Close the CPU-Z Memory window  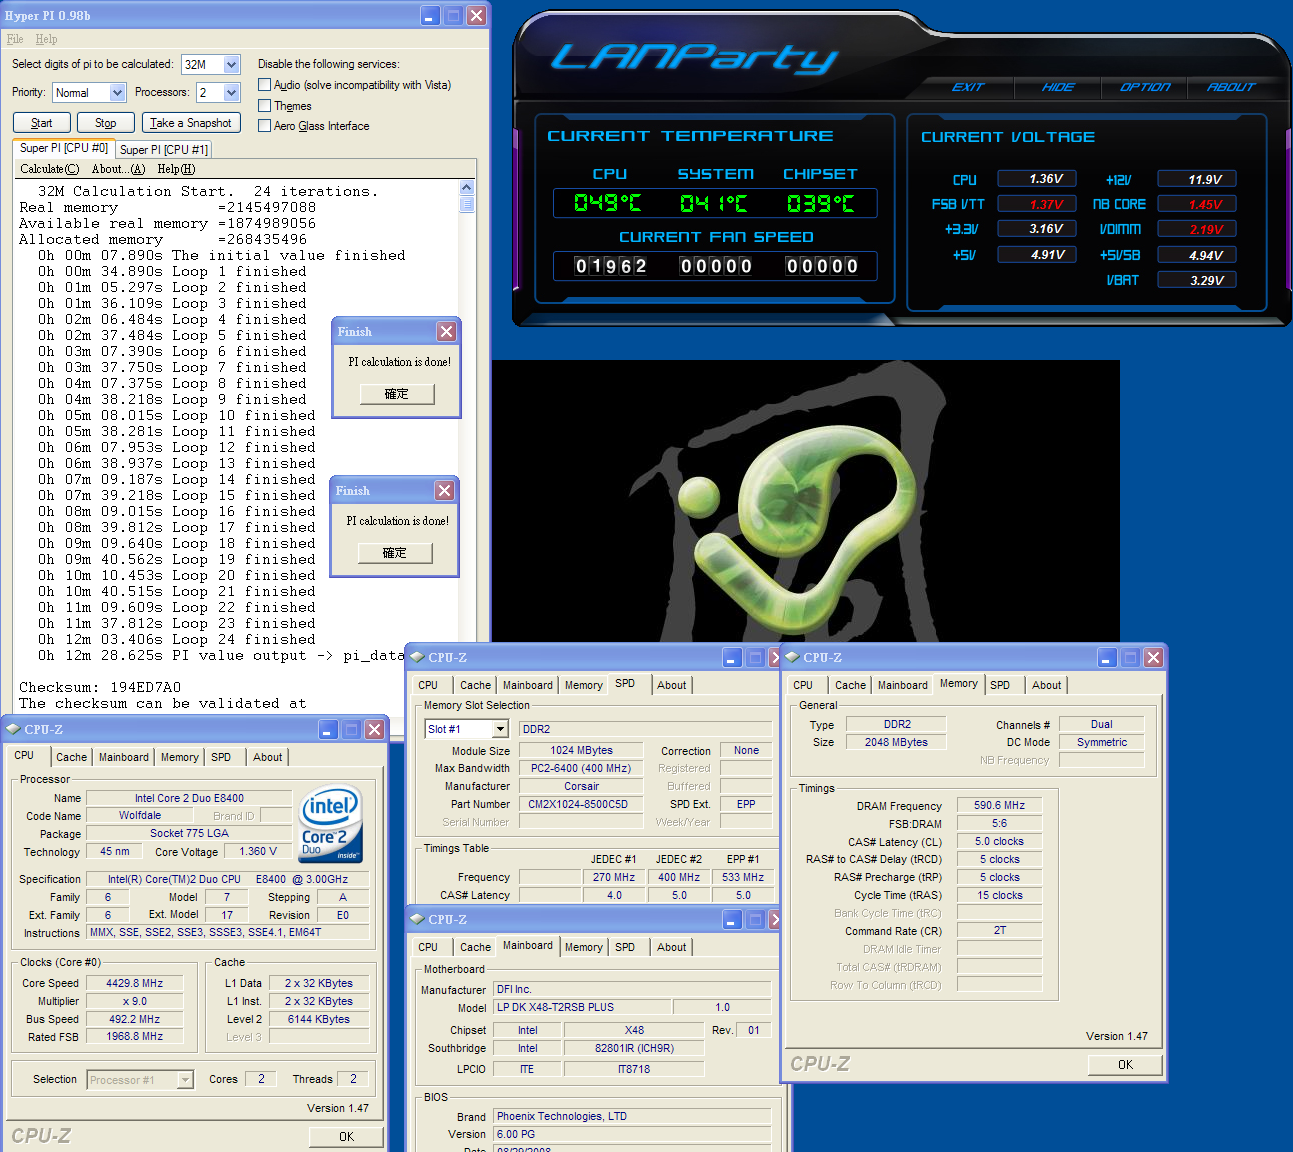click(x=1153, y=658)
